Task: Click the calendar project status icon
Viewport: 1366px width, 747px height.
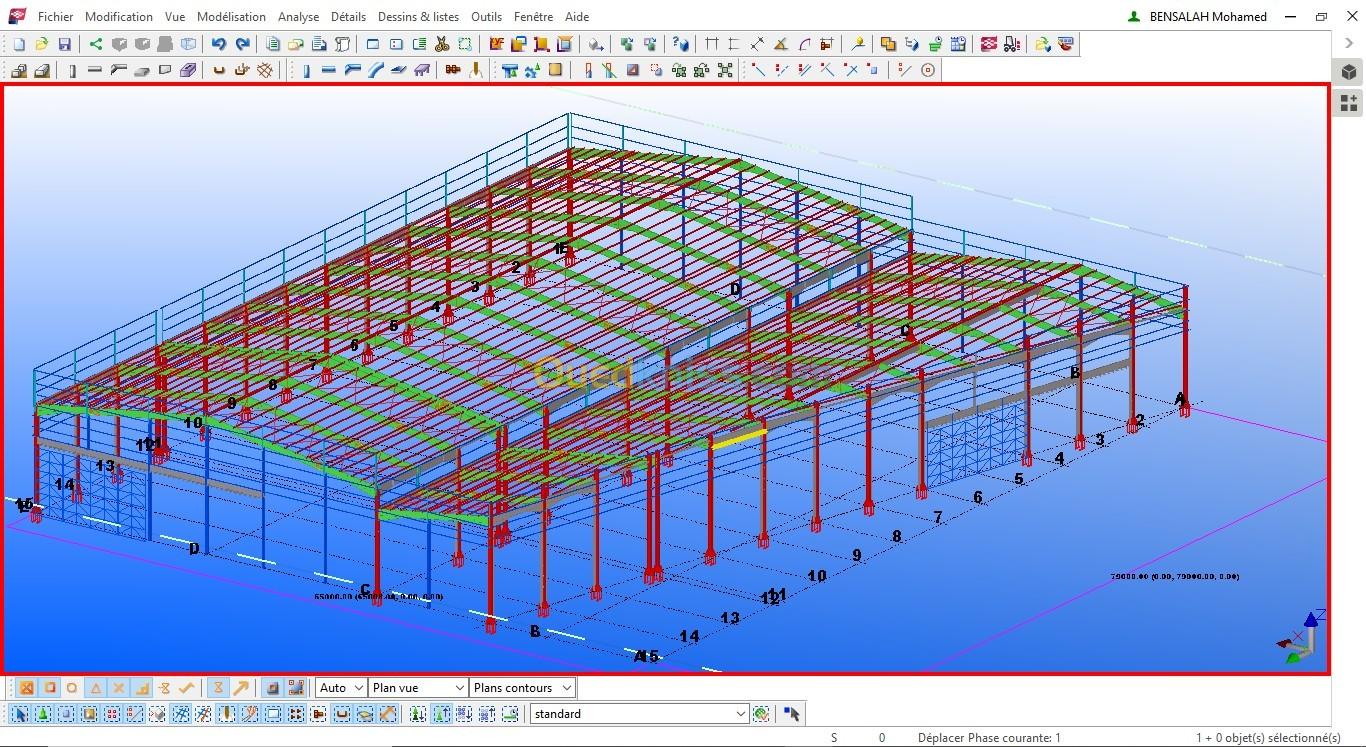Action: tap(958, 44)
